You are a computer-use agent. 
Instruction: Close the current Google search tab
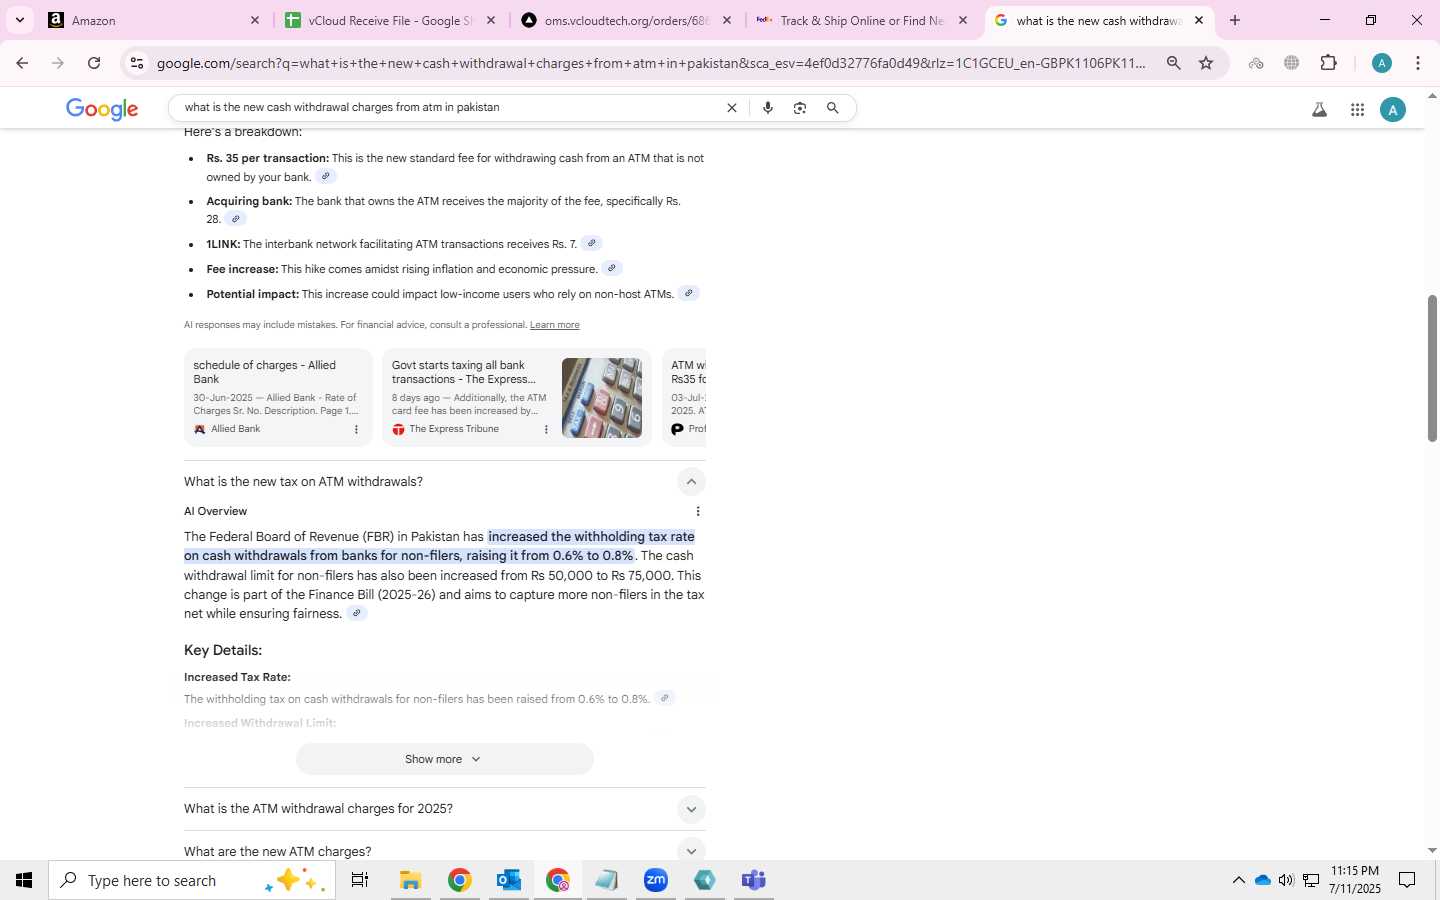pos(1198,20)
